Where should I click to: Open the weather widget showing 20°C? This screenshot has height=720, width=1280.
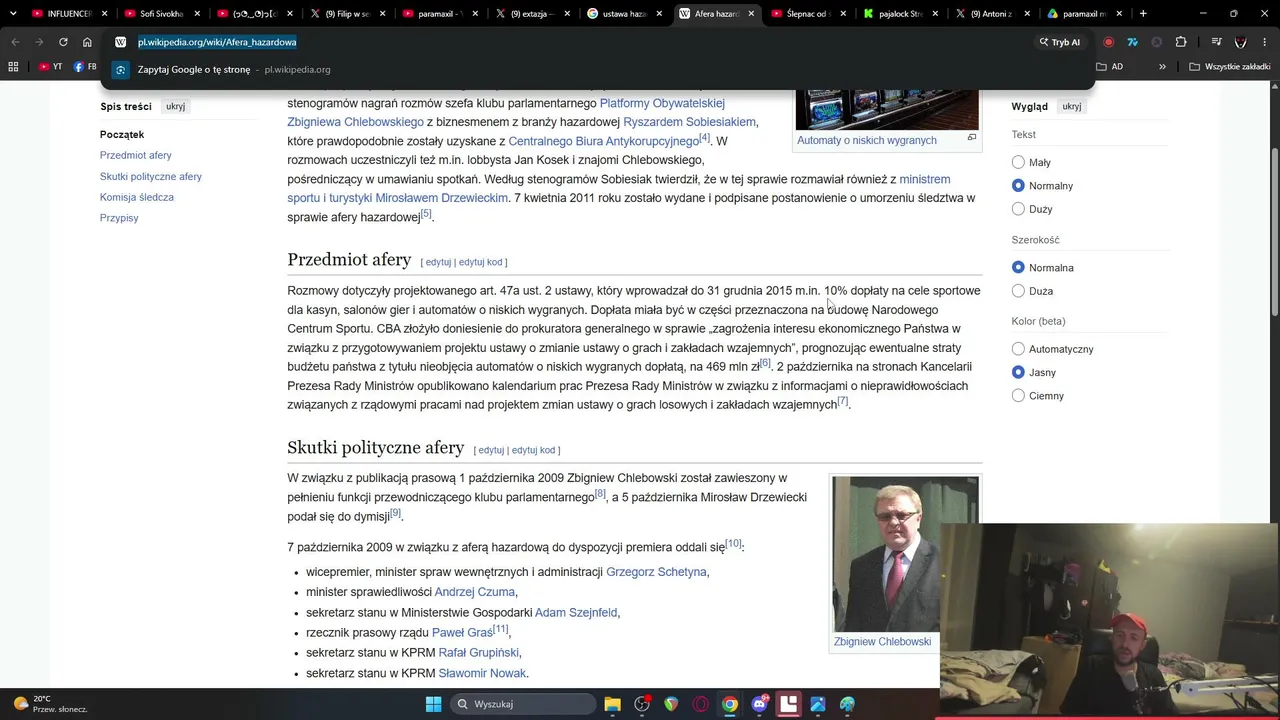click(x=50, y=704)
